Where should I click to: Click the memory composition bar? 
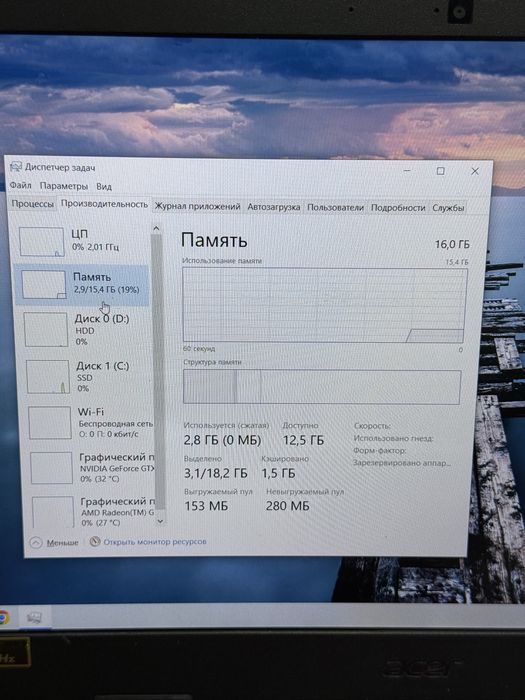[322, 387]
